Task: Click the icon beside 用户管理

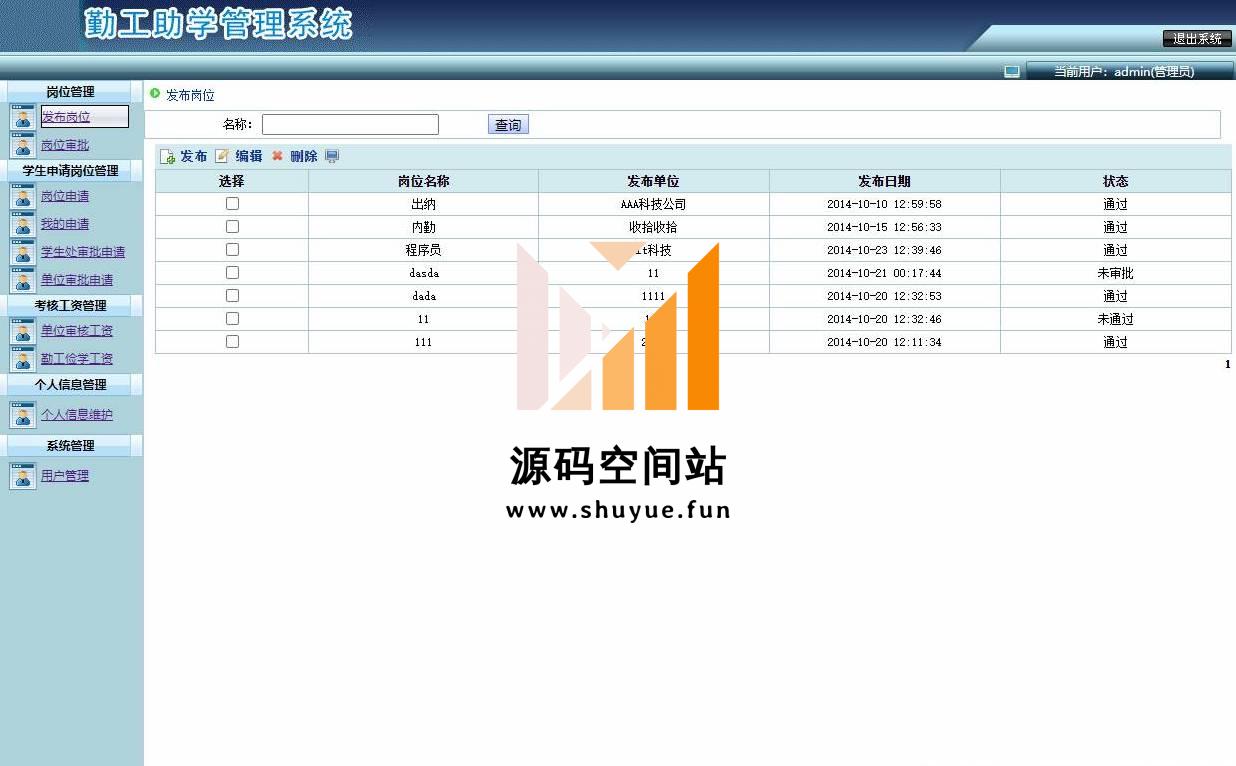Action: 23,476
